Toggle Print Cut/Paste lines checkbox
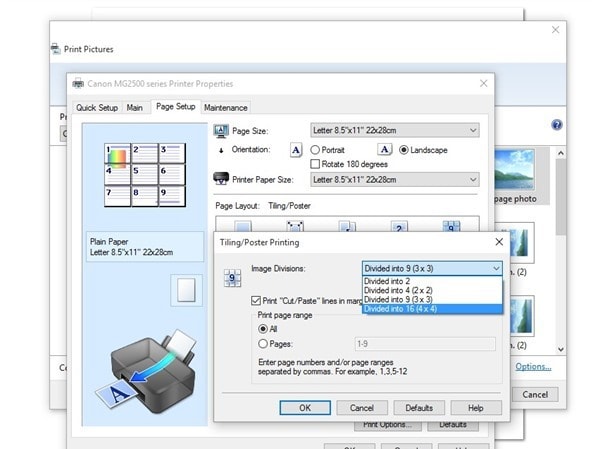 256,301
